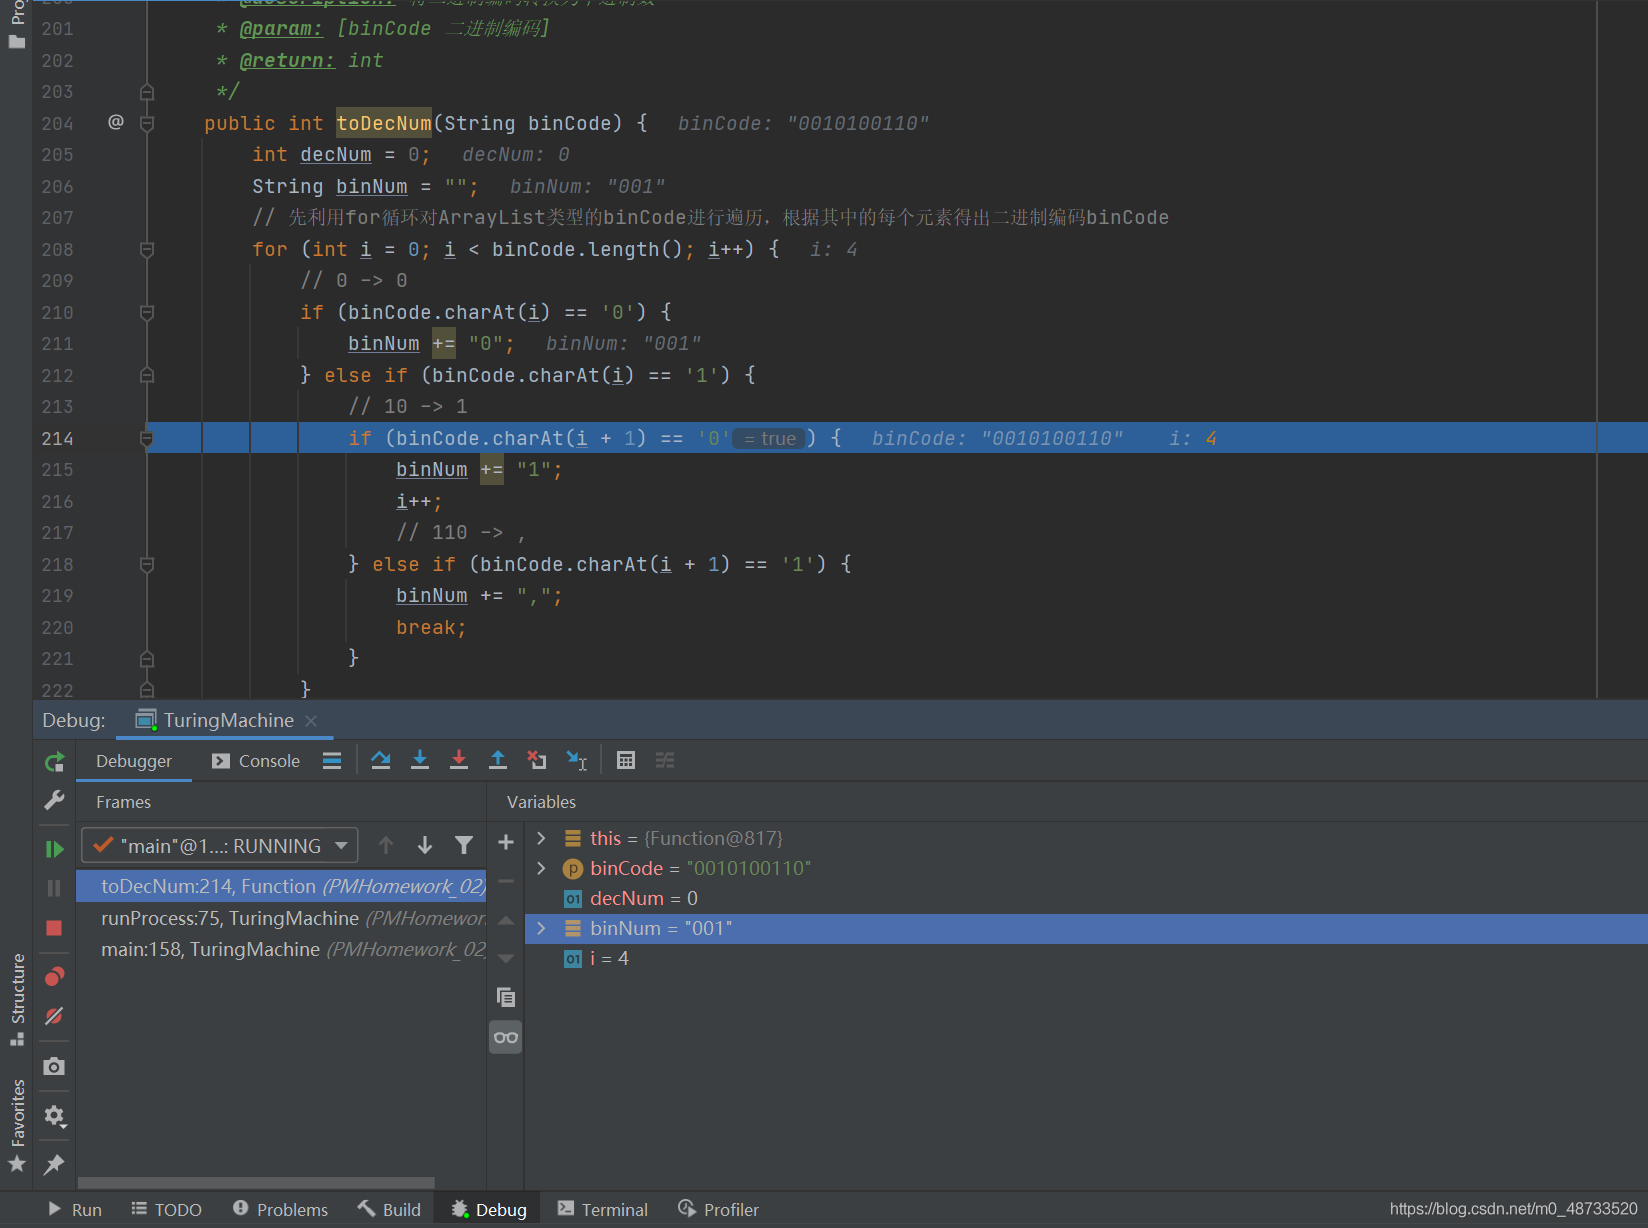Open the Evaluate Expression calculator icon
The height and width of the screenshot is (1228, 1648).
626,760
